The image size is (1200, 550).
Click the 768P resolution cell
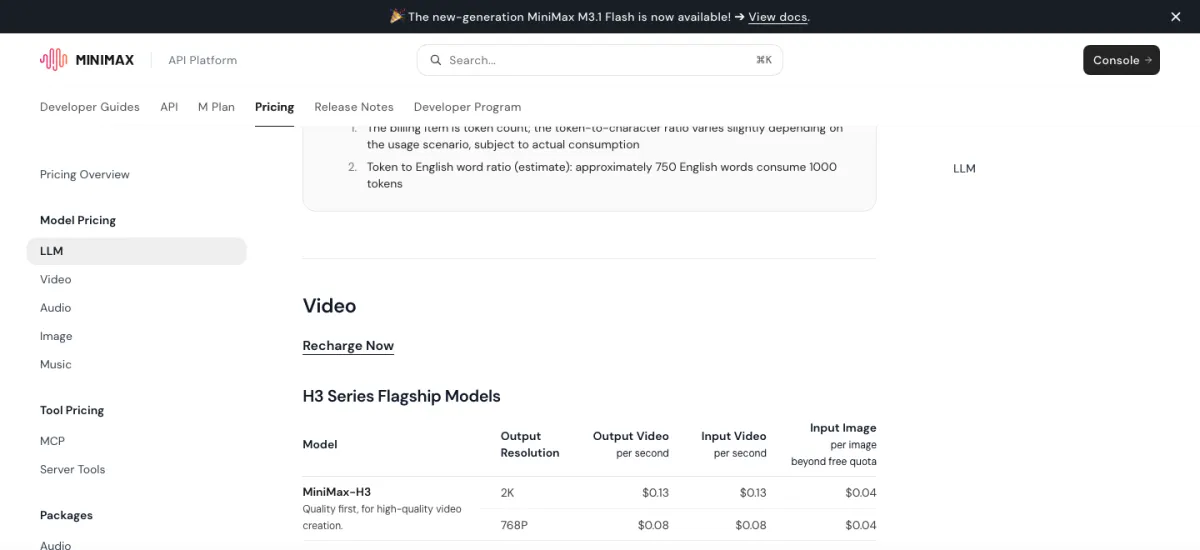514,525
